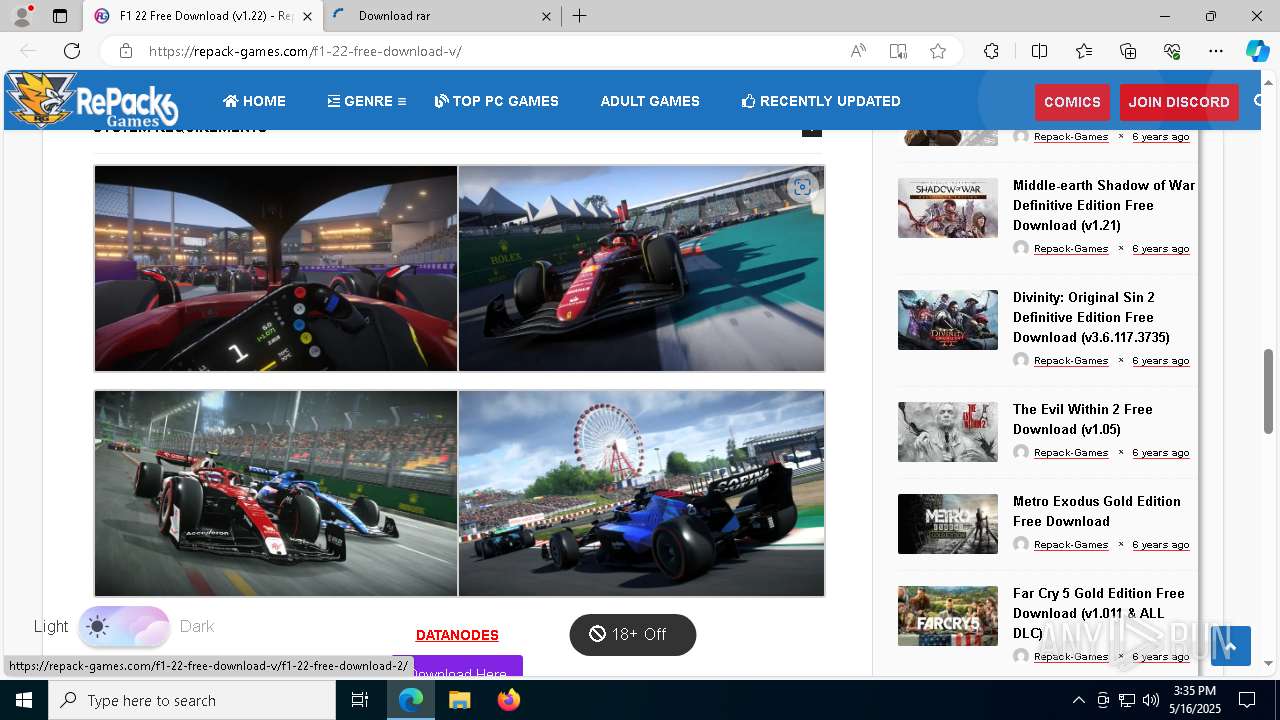Open cockpit view F1 screenshot
The image size is (1280, 720).
[x=276, y=268]
